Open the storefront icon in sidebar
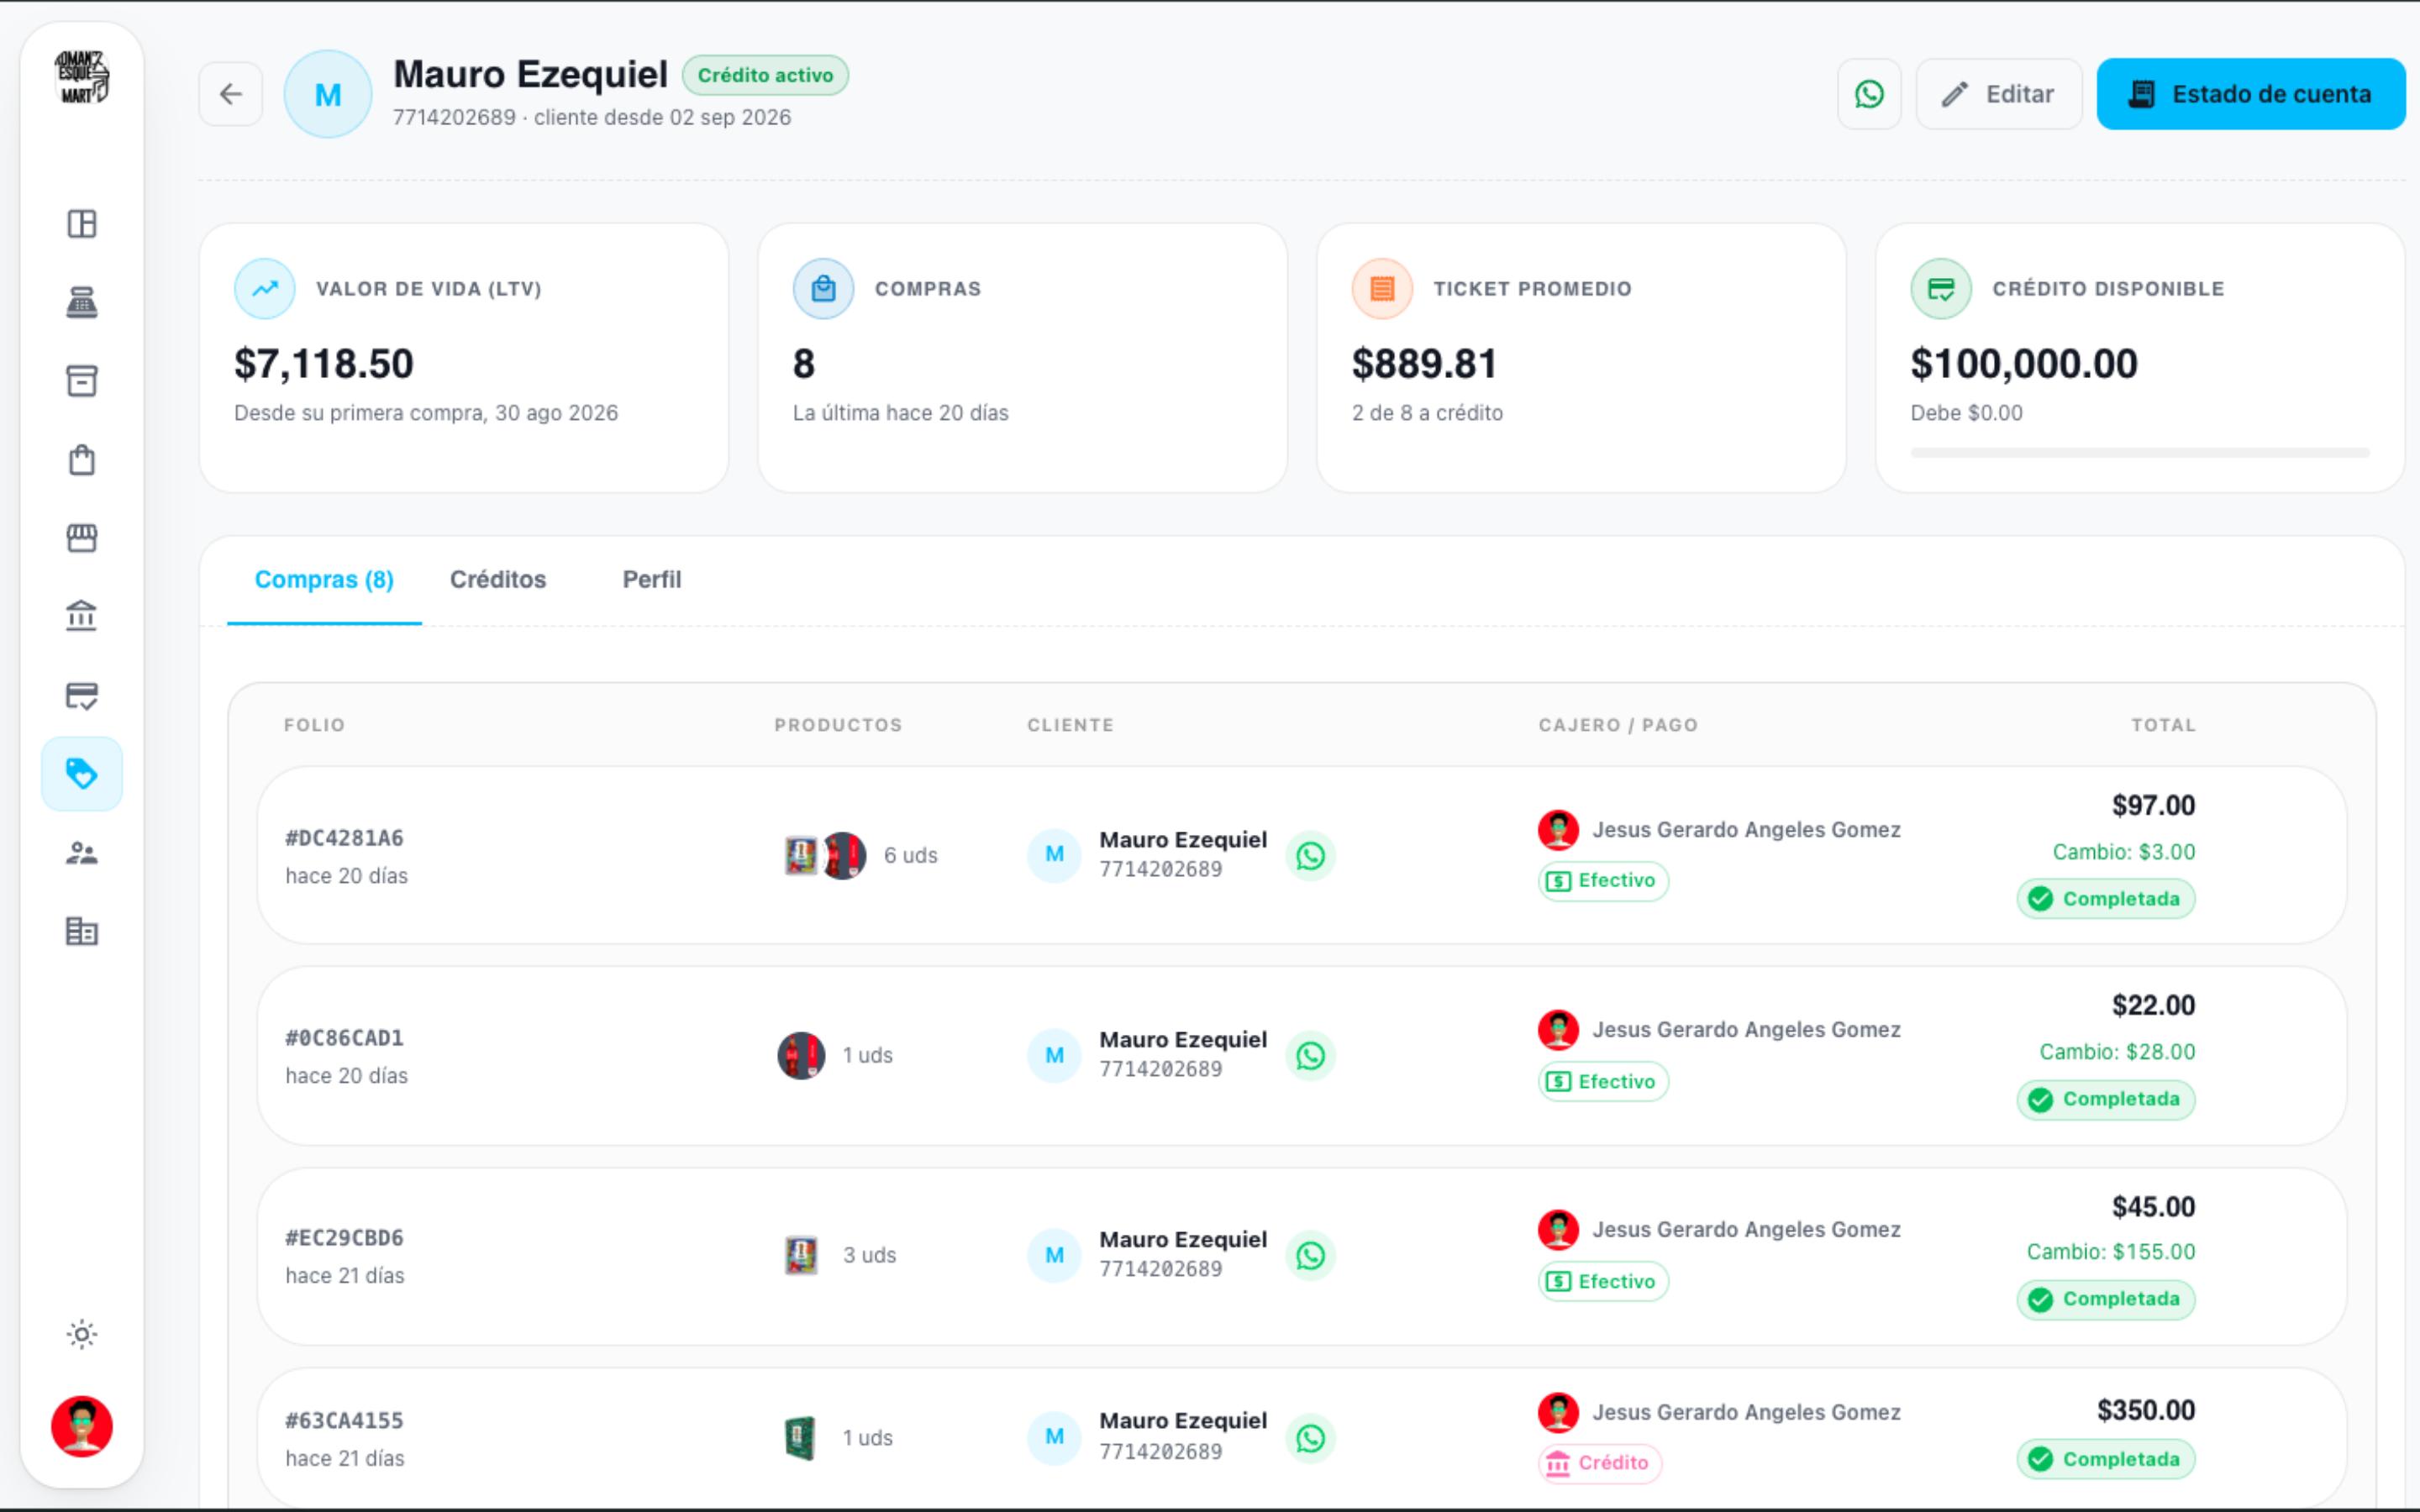 tap(82, 538)
